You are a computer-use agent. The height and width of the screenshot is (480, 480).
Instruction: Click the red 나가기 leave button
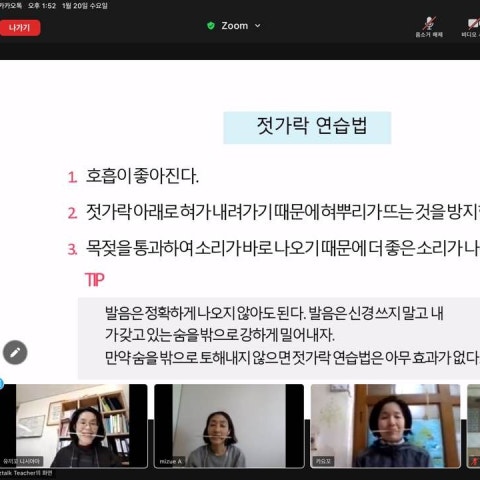(x=20, y=28)
